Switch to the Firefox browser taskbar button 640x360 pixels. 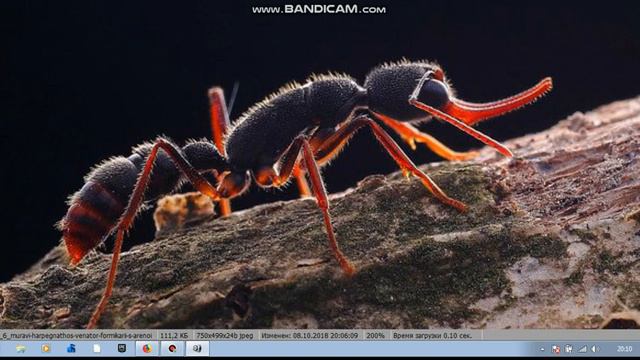pos(147,349)
